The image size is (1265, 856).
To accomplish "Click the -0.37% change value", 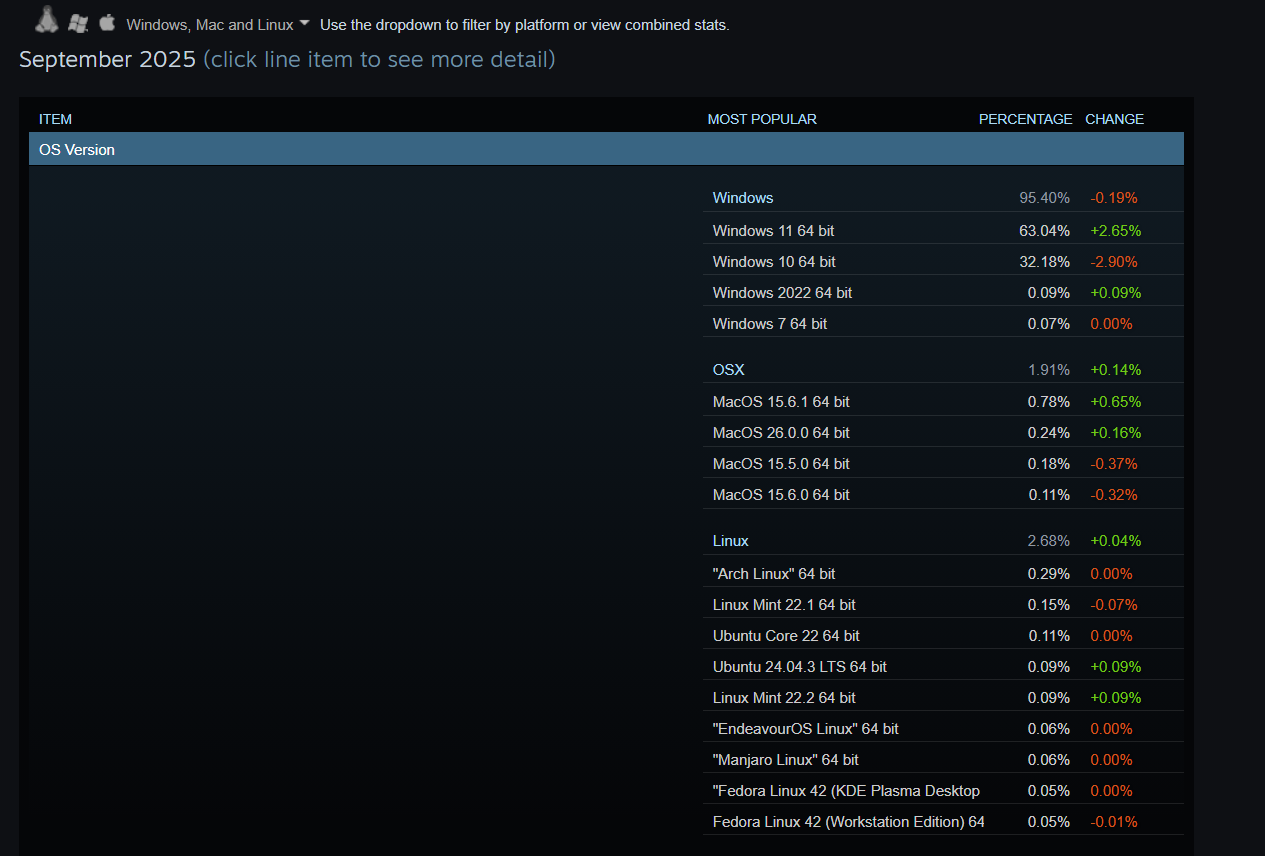I will click(x=1114, y=463).
